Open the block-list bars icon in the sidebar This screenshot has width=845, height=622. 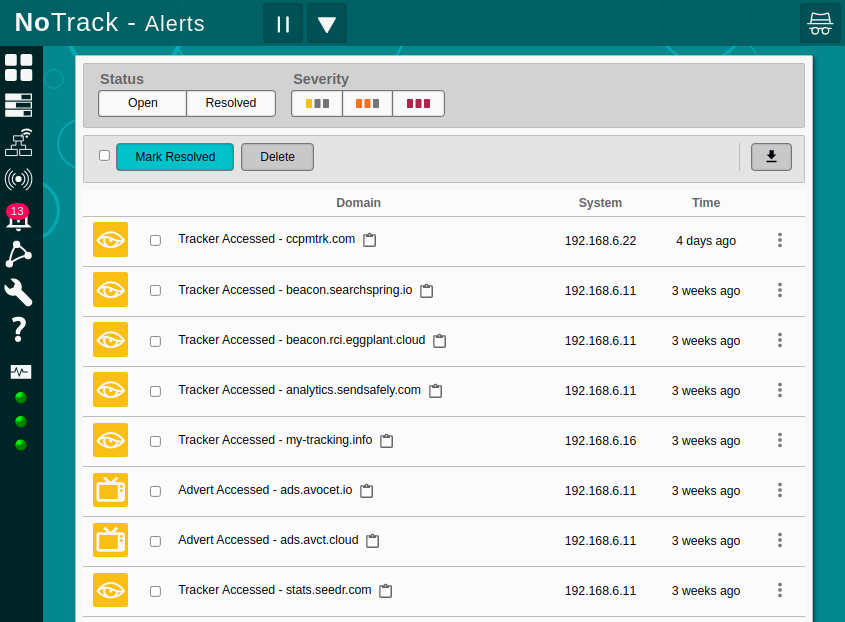[18, 105]
